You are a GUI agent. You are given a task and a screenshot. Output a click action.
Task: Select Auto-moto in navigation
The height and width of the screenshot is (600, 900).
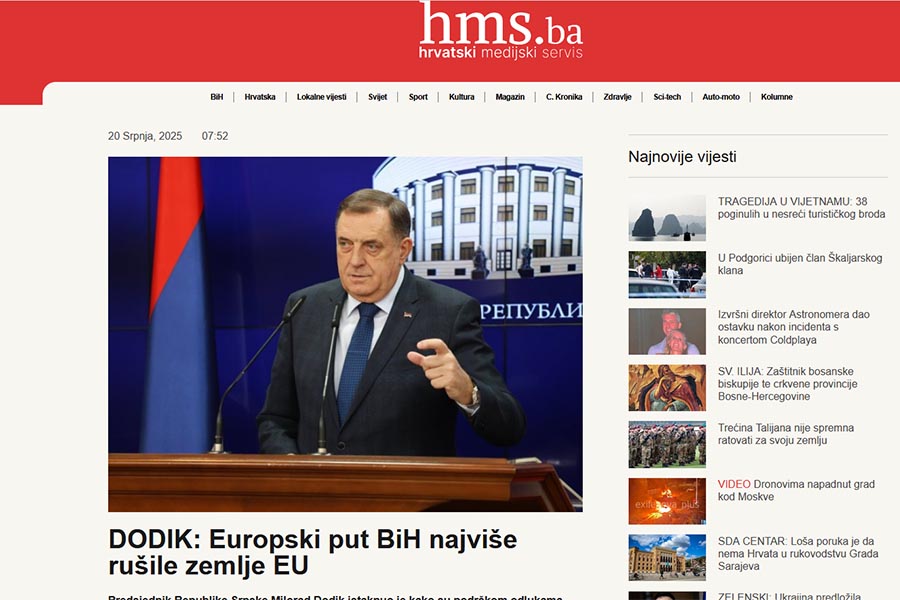tap(721, 97)
